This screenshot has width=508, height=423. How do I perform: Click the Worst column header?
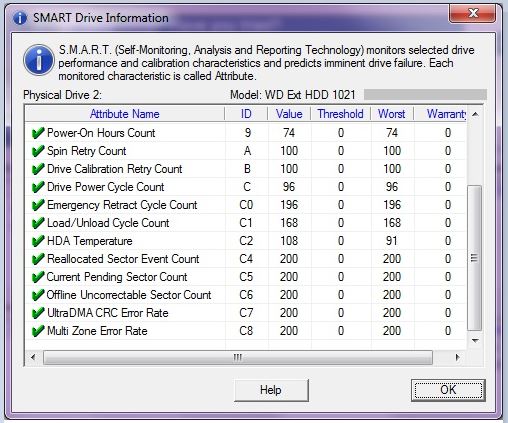point(392,114)
